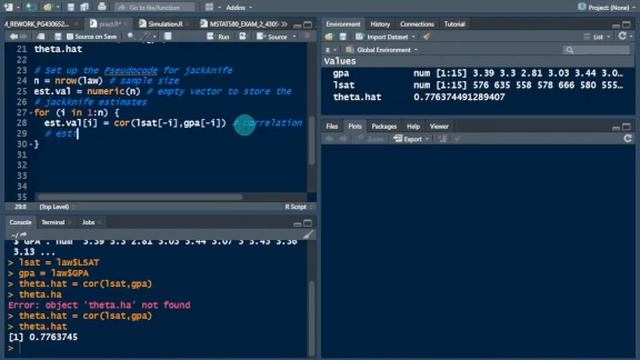
Task: Open the Files tab
Action: (332, 127)
